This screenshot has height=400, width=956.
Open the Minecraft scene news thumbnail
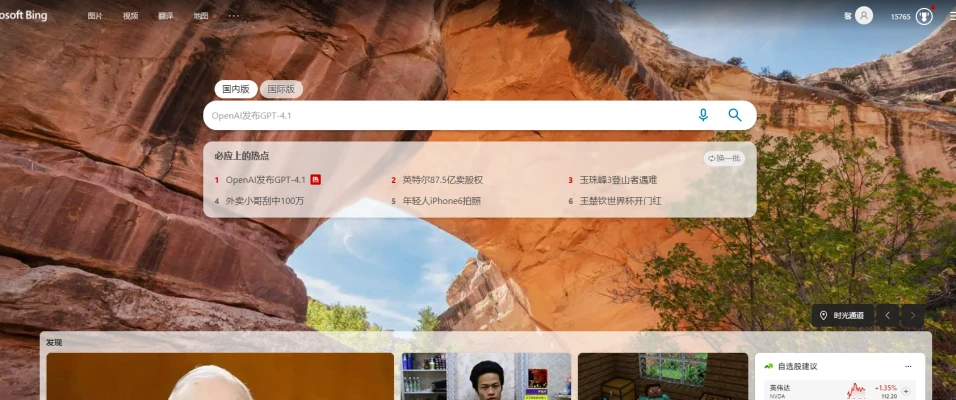(663, 376)
